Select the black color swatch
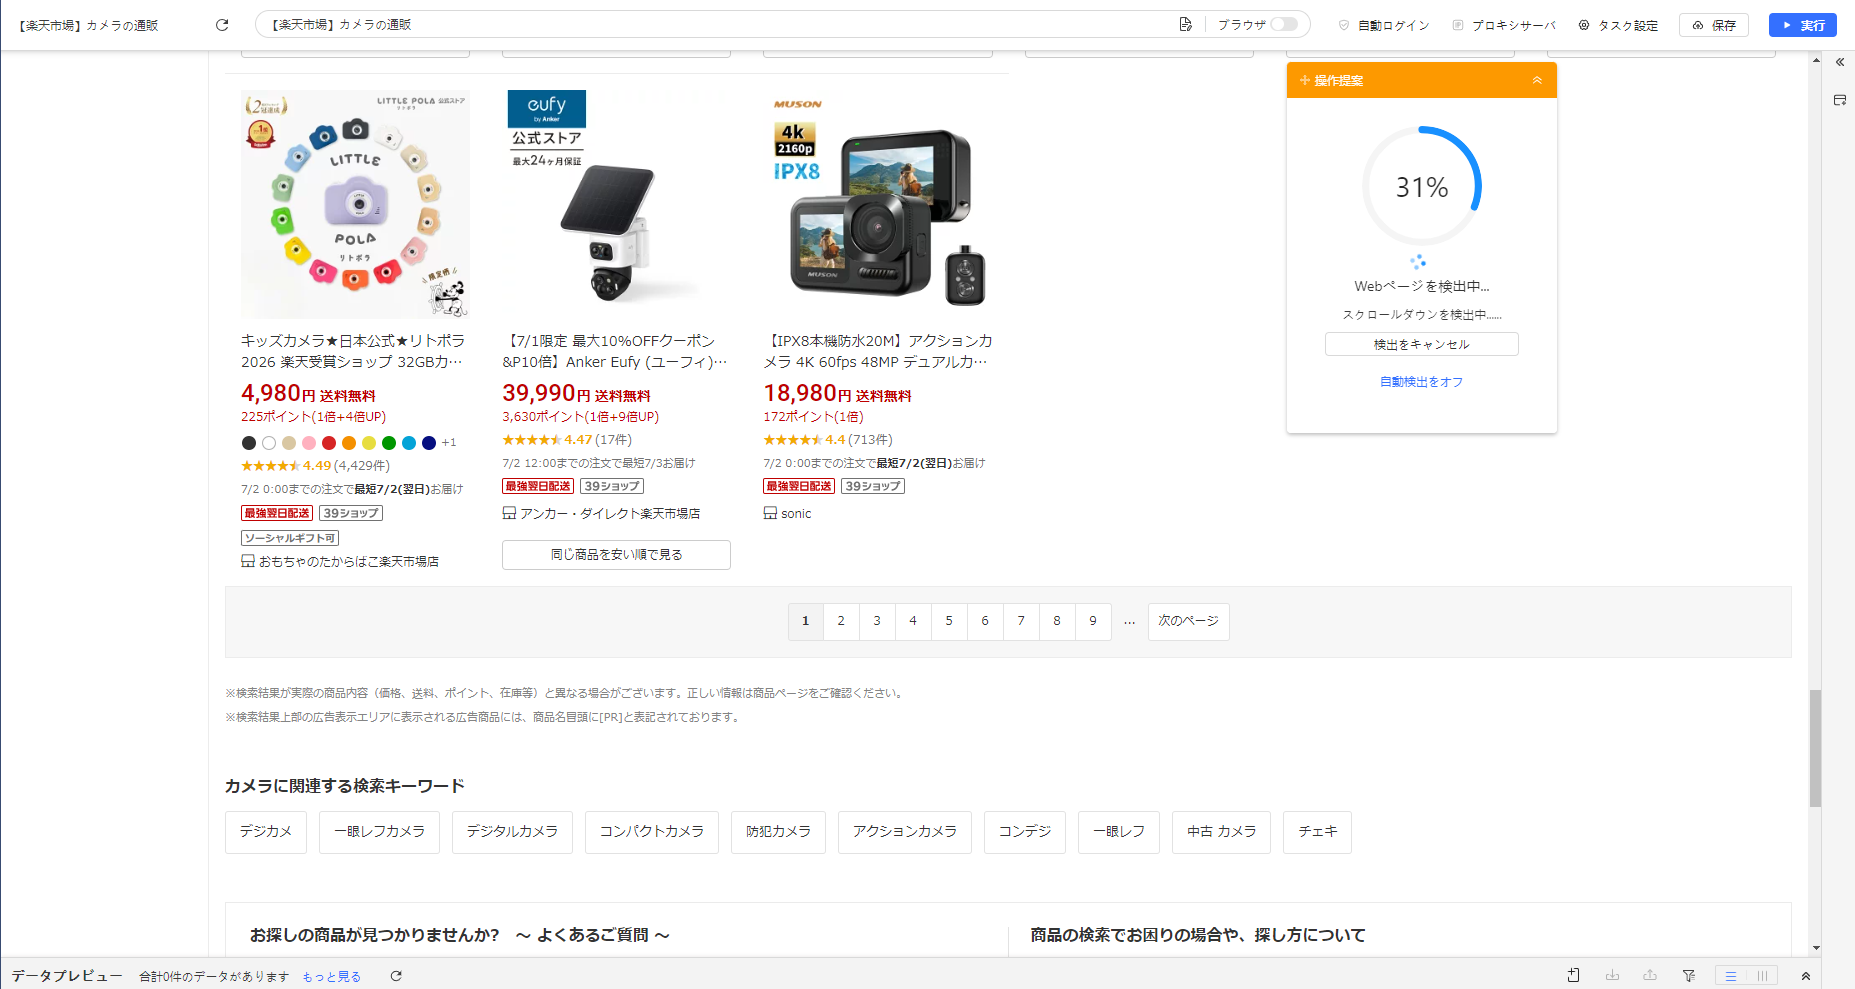Screen dimensions: 1855x989 (x=249, y=443)
